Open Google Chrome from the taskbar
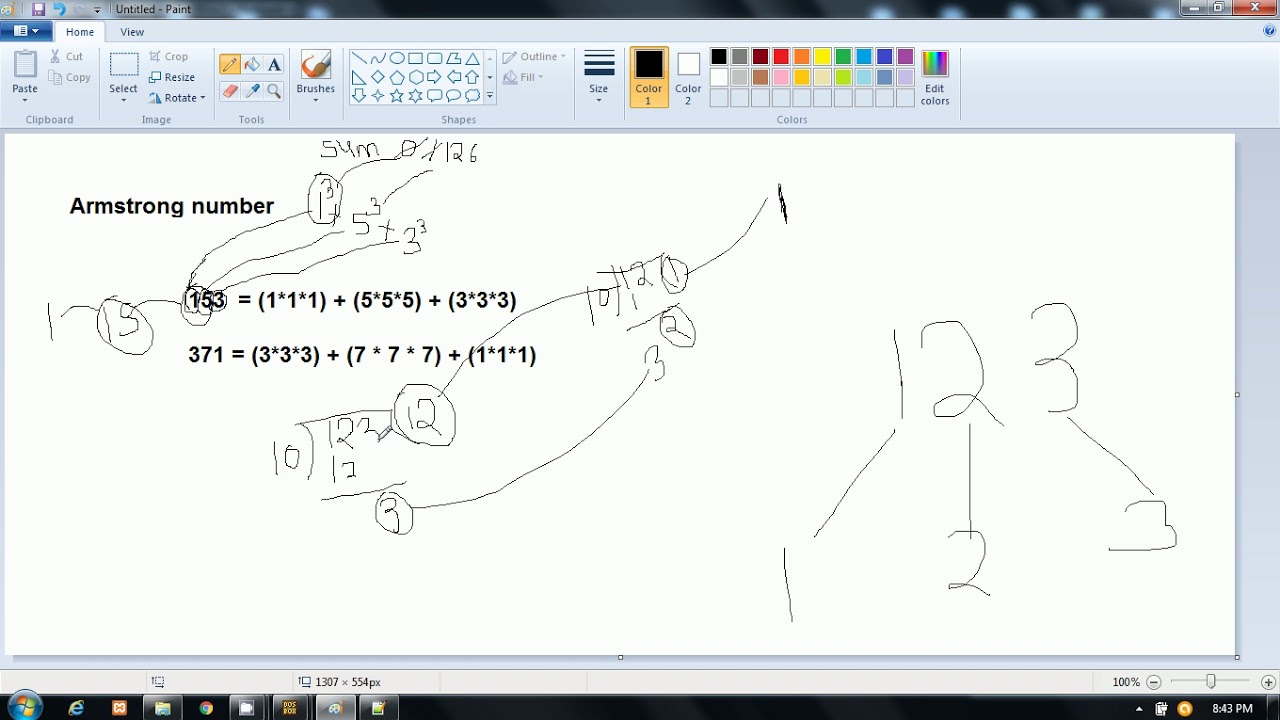Image resolution: width=1280 pixels, height=720 pixels. pos(206,708)
